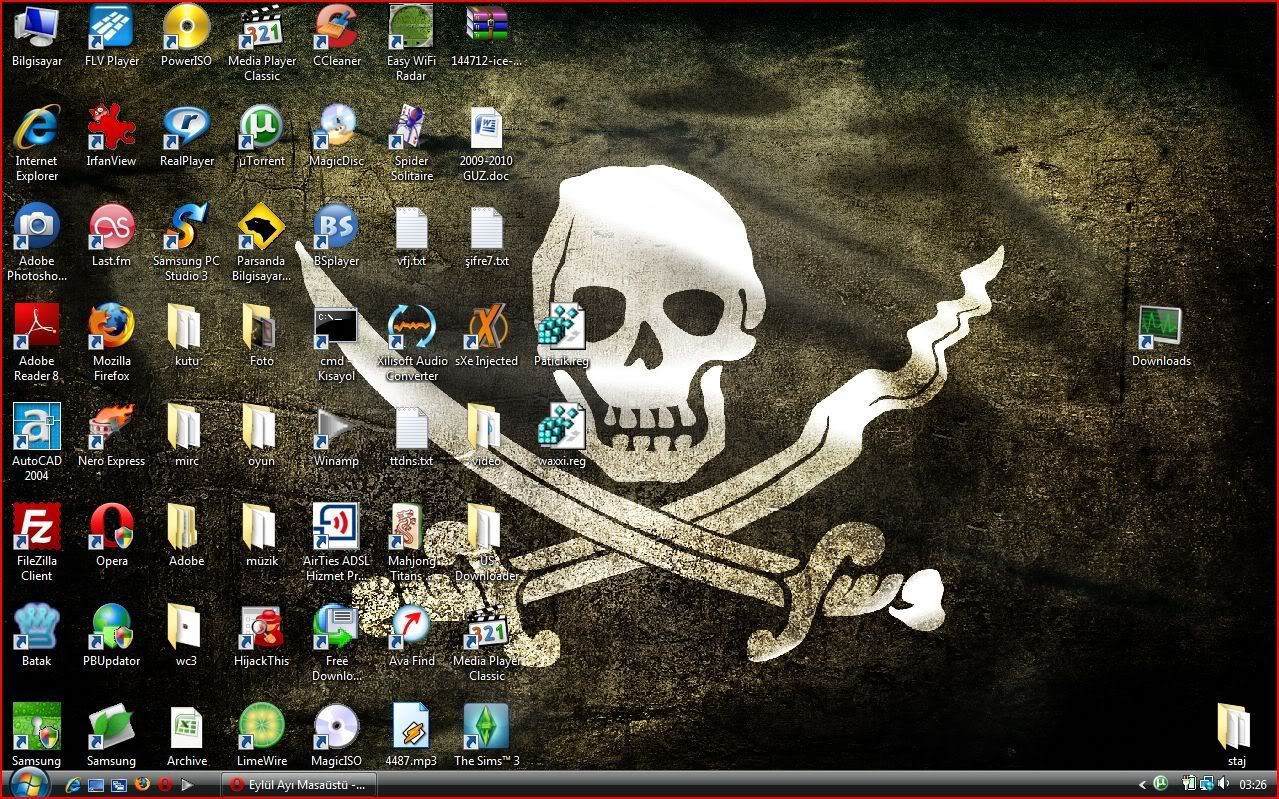Launch MagicISO shortcut

point(337,736)
